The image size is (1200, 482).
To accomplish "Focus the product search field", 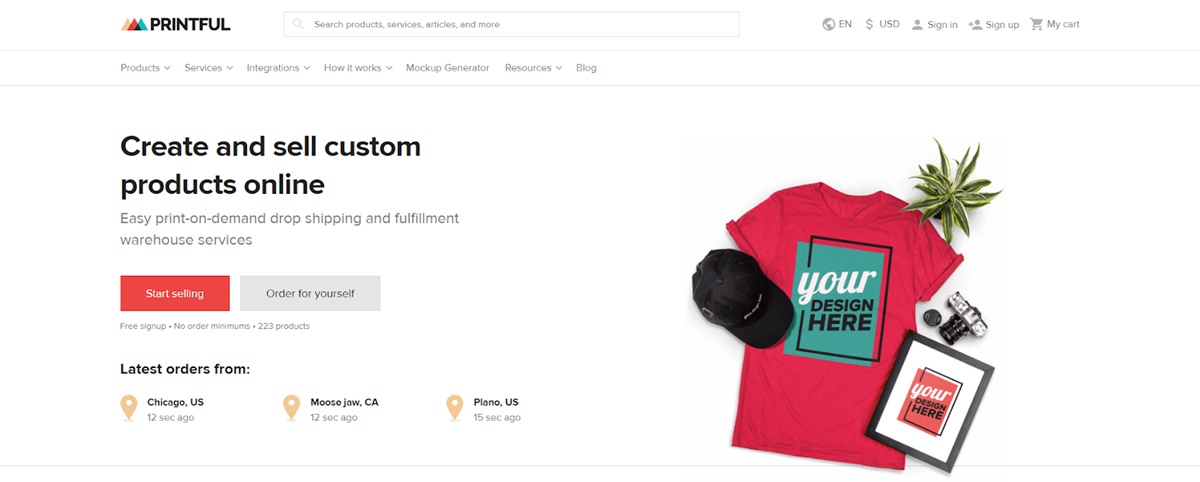I will [511, 24].
